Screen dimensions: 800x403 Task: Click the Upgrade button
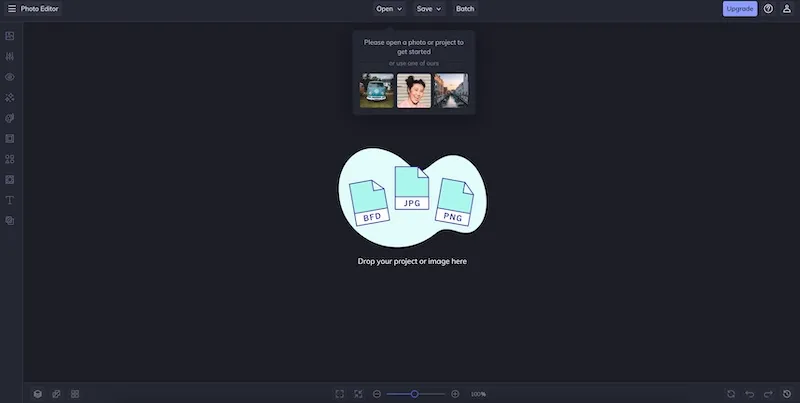tap(740, 9)
